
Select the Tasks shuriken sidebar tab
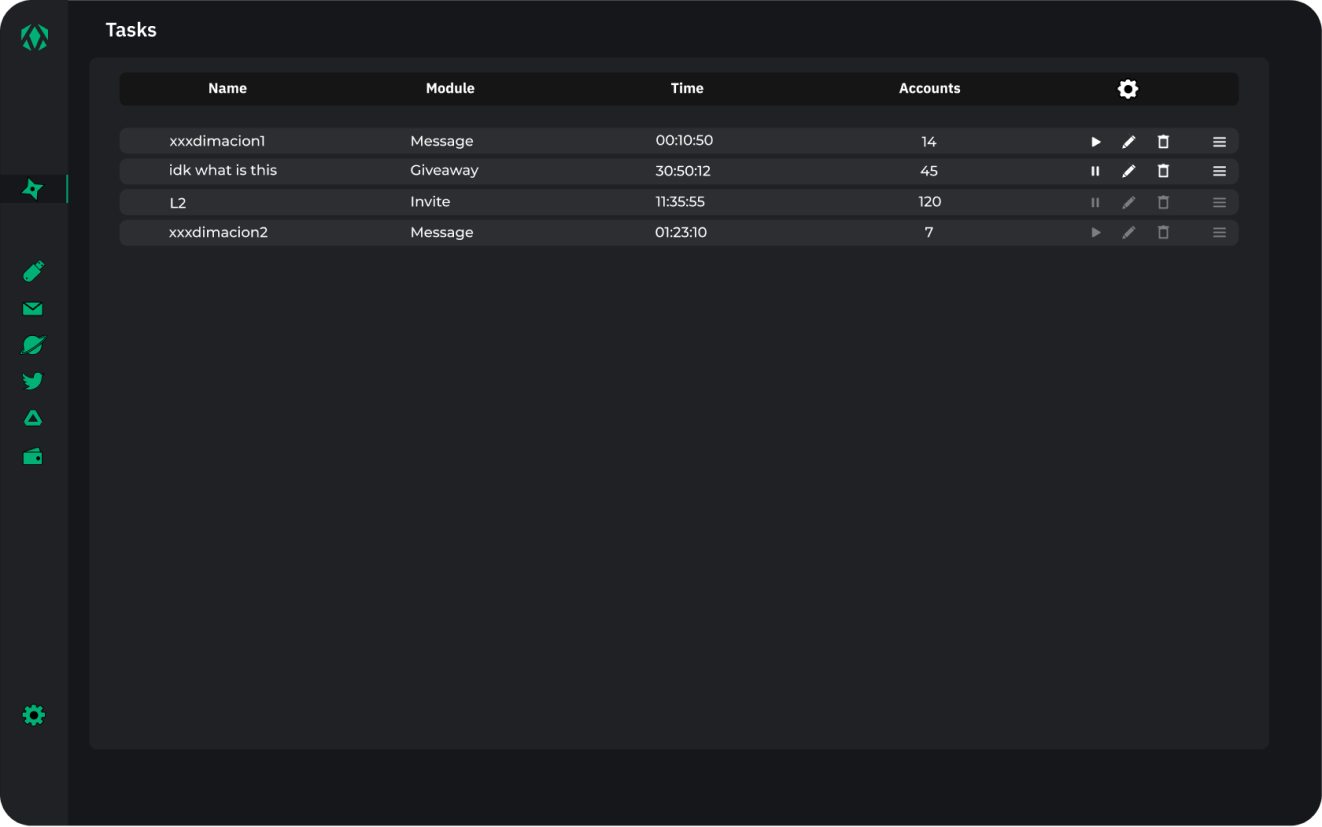(x=33, y=189)
